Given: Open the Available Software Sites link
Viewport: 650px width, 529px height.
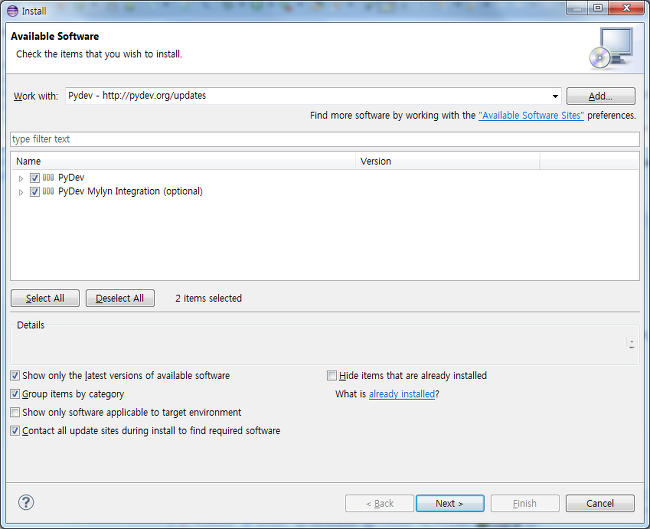Looking at the screenshot, I should [x=531, y=115].
